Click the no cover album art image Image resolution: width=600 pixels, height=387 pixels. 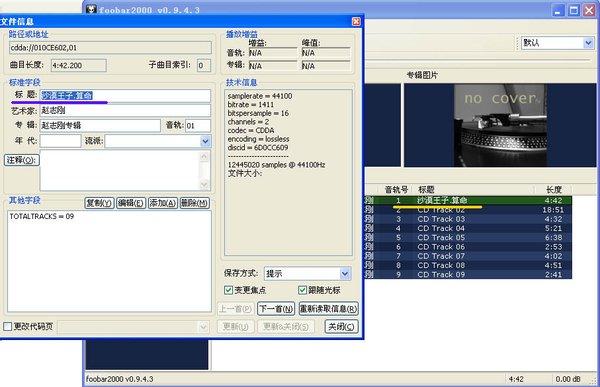501,125
